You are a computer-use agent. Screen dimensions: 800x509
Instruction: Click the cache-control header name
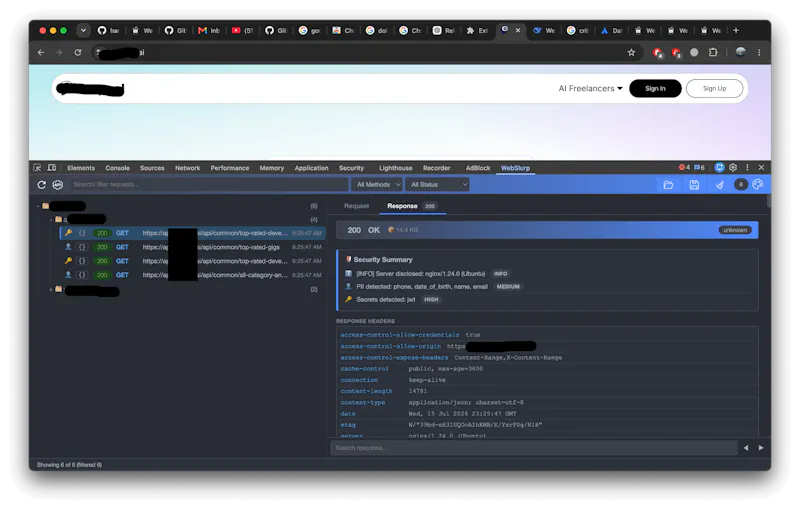pos(364,369)
